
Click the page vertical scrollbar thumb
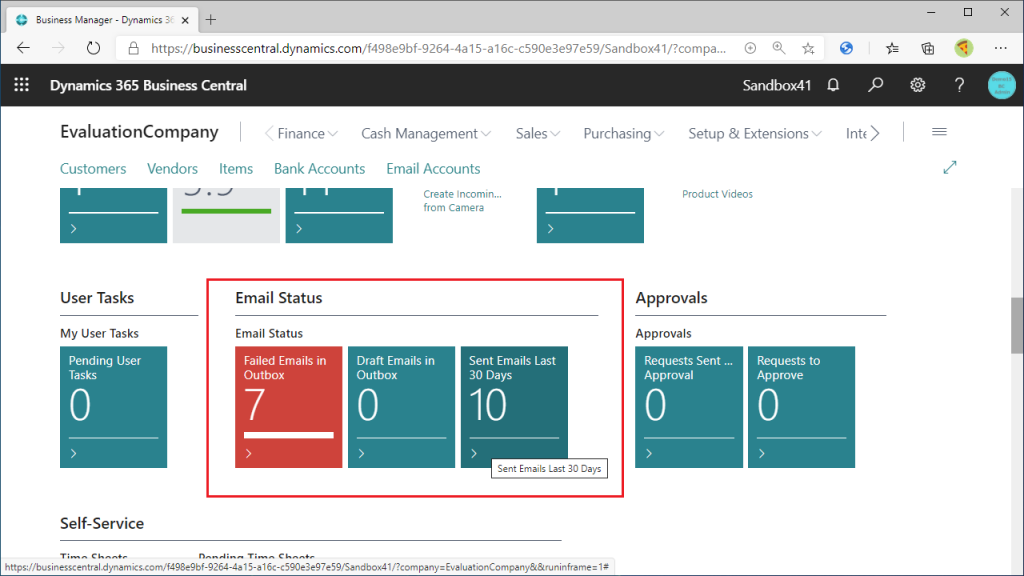pos(1016,325)
